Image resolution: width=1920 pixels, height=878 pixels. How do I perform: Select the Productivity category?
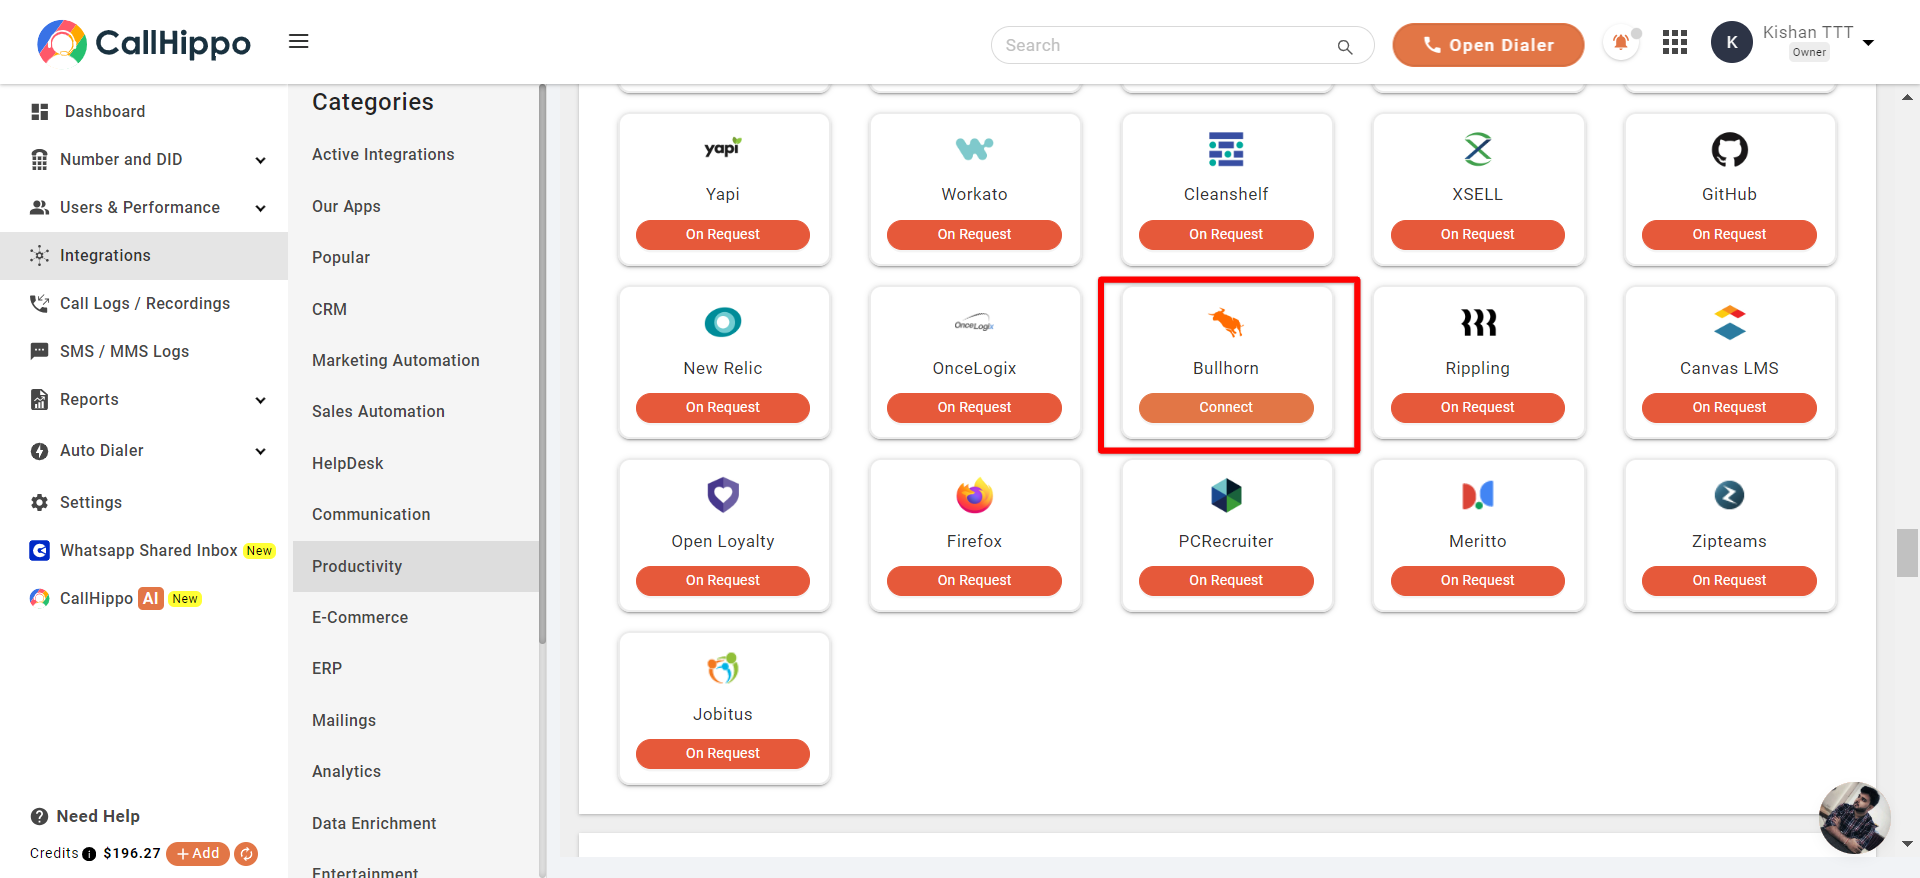pyautogui.click(x=416, y=567)
